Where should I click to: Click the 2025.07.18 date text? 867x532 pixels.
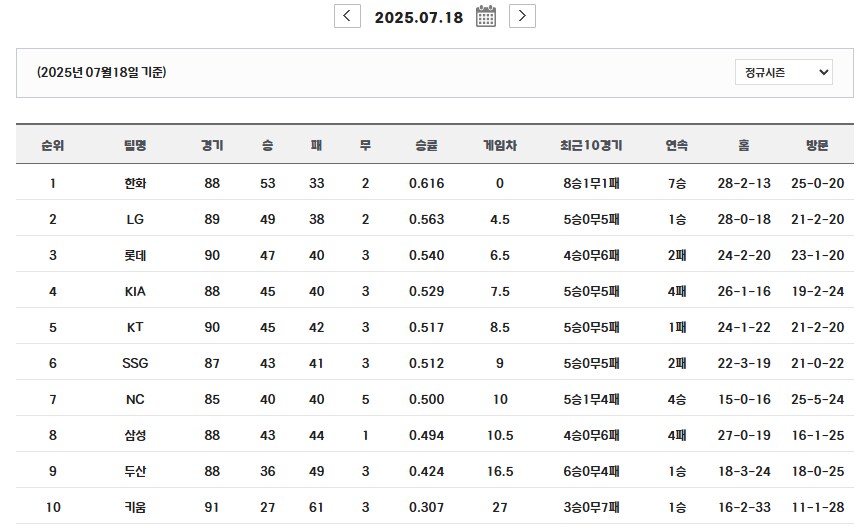[x=419, y=17]
